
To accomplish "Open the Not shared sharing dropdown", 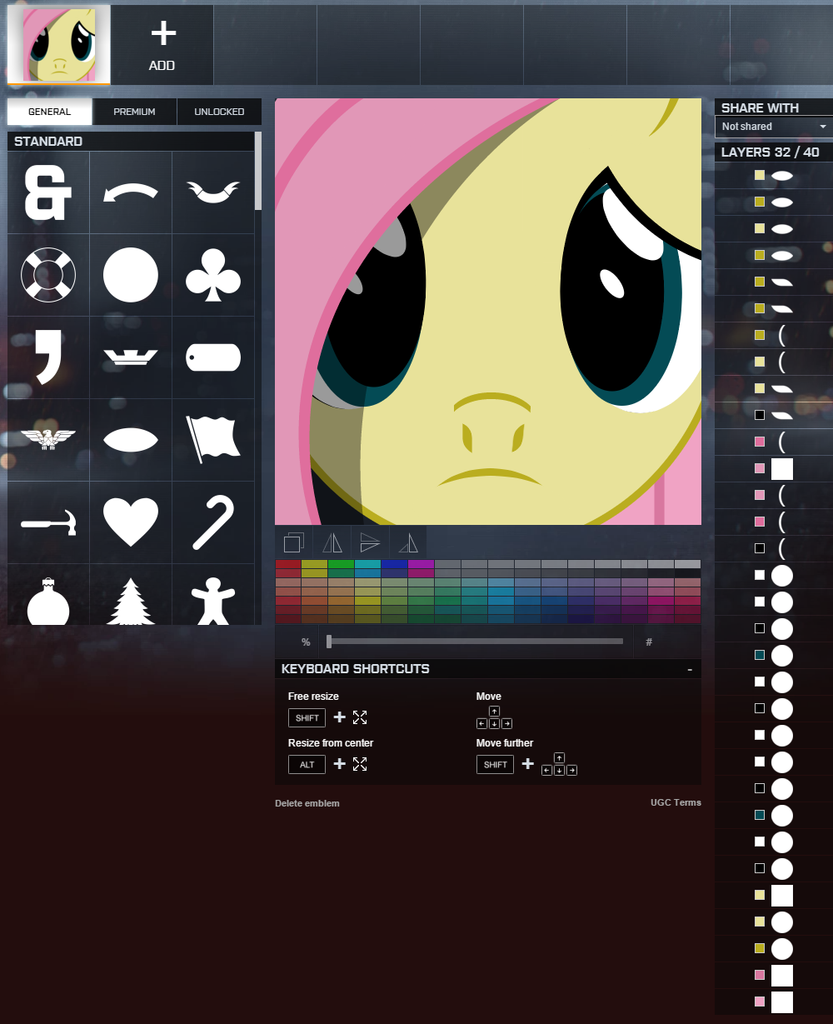I will pos(772,126).
